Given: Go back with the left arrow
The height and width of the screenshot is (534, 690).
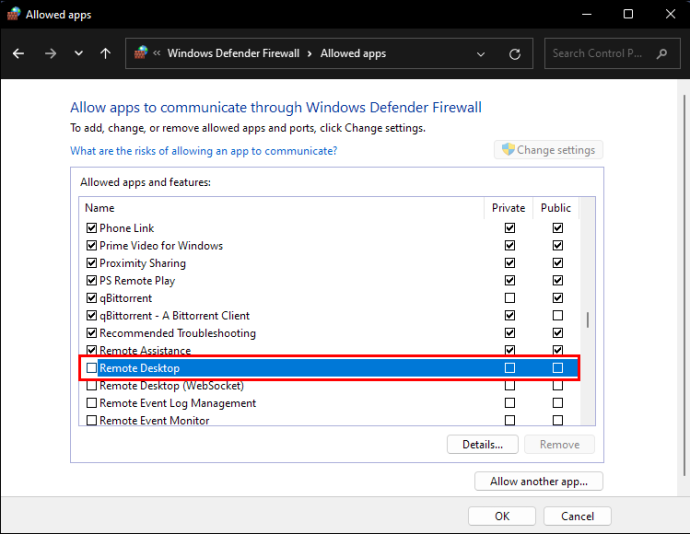Looking at the screenshot, I should tap(18, 54).
